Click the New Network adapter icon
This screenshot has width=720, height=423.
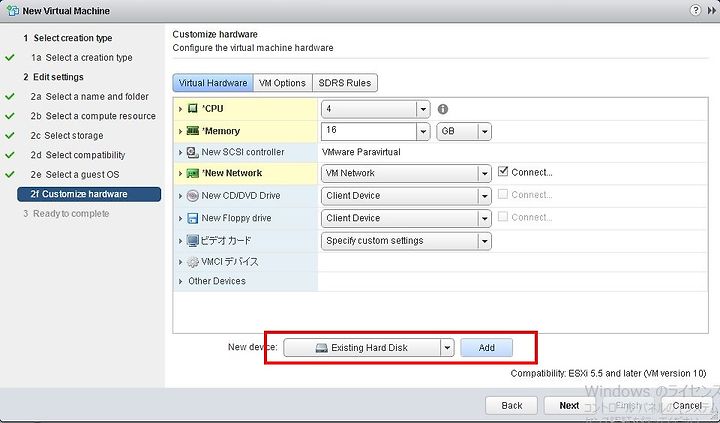click(192, 174)
